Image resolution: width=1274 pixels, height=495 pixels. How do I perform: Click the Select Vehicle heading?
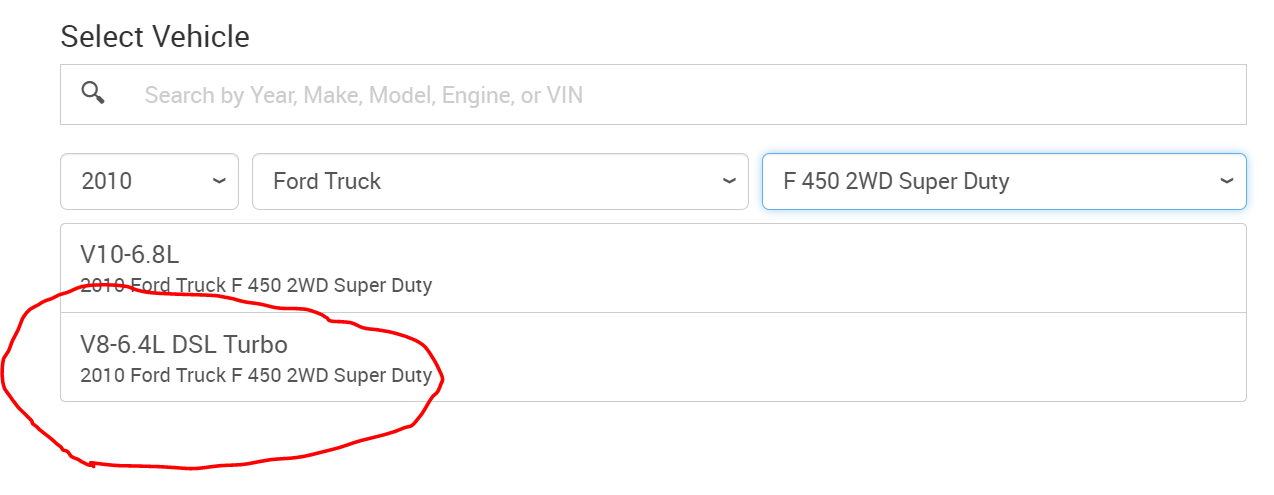point(155,37)
